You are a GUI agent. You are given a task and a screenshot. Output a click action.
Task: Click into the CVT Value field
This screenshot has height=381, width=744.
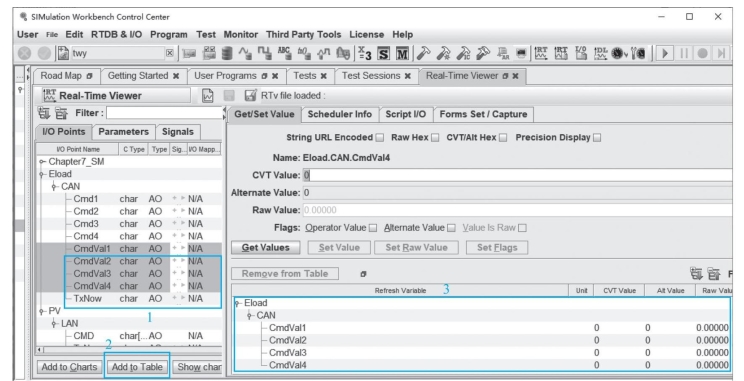coord(517,175)
